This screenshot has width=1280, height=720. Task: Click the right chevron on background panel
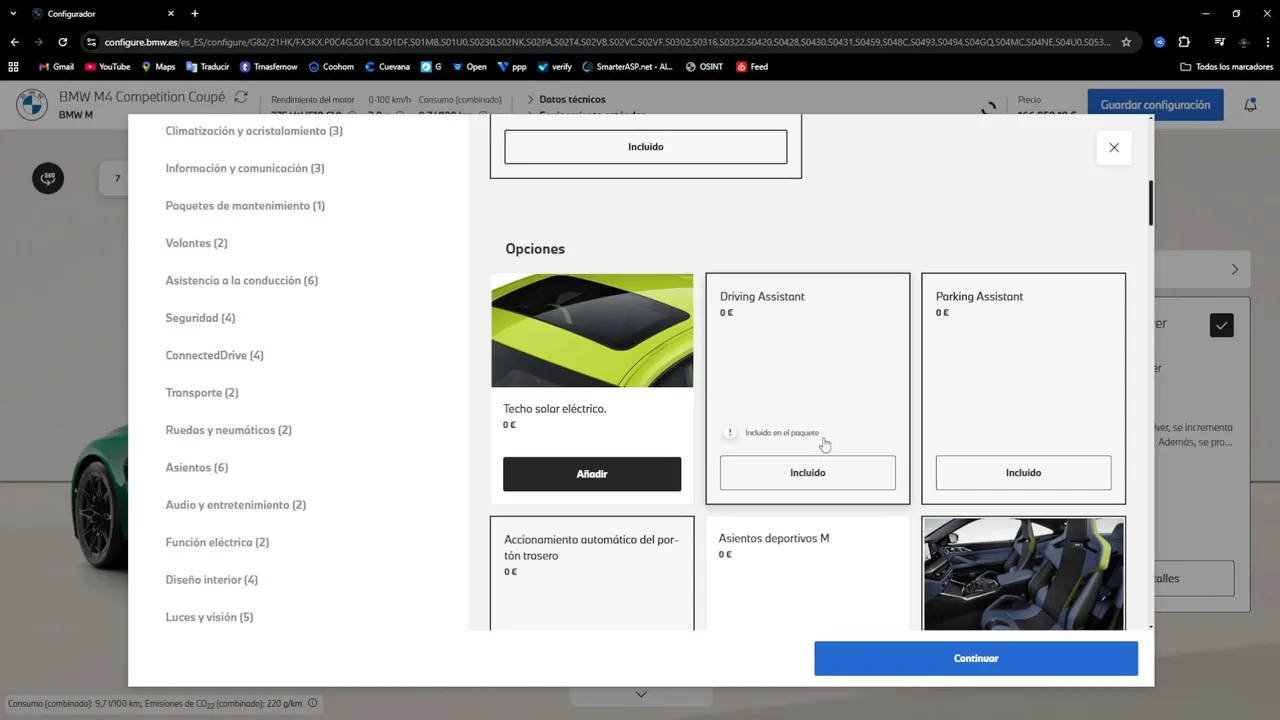(x=1235, y=269)
